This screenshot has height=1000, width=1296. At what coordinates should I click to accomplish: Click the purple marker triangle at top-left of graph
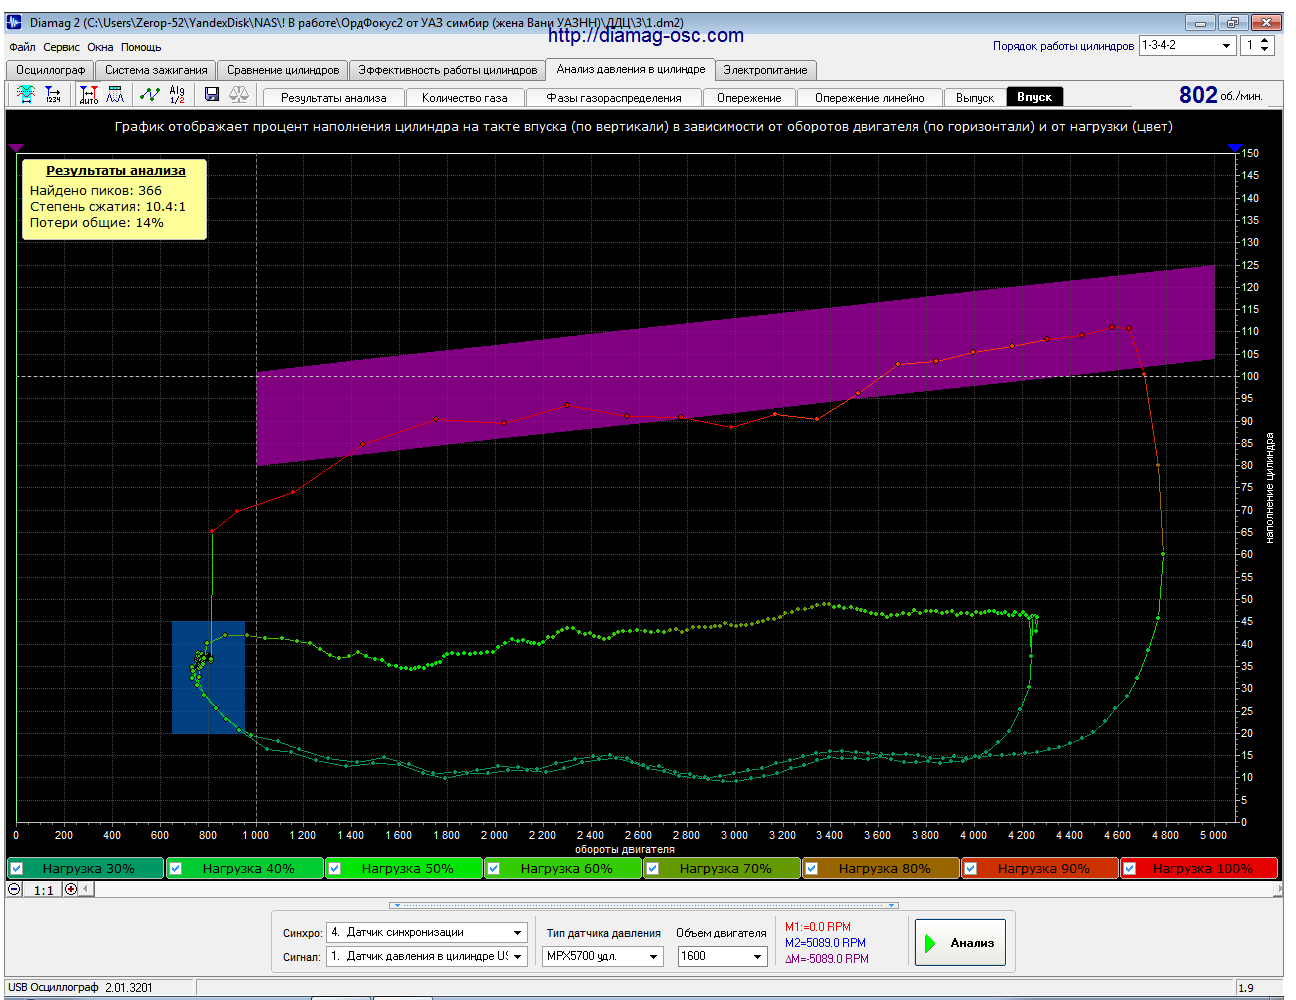(16, 147)
